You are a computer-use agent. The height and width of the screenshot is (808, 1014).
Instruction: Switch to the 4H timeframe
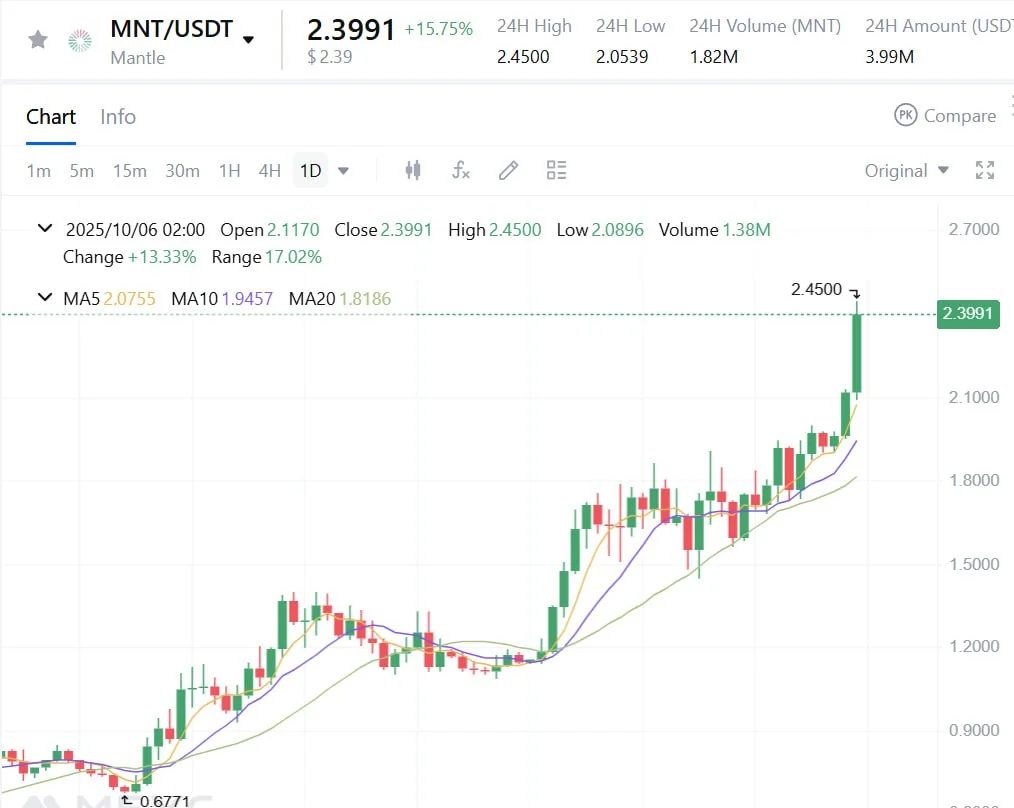[270, 171]
